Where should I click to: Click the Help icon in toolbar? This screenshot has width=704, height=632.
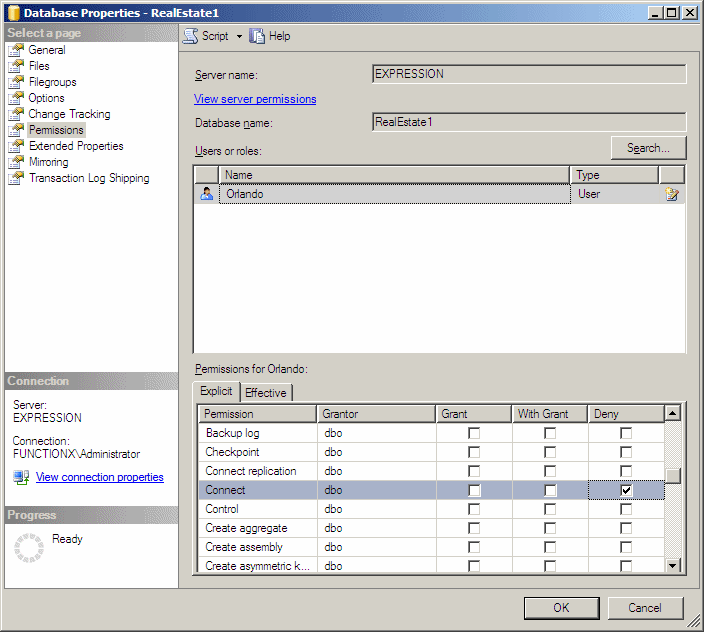click(257, 36)
